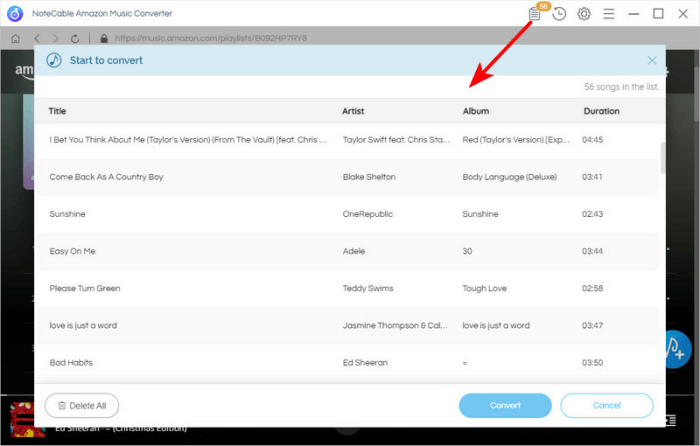Click artist Jasmine Thompson & Cal...
The width and height of the screenshot is (700, 446).
[395, 325]
